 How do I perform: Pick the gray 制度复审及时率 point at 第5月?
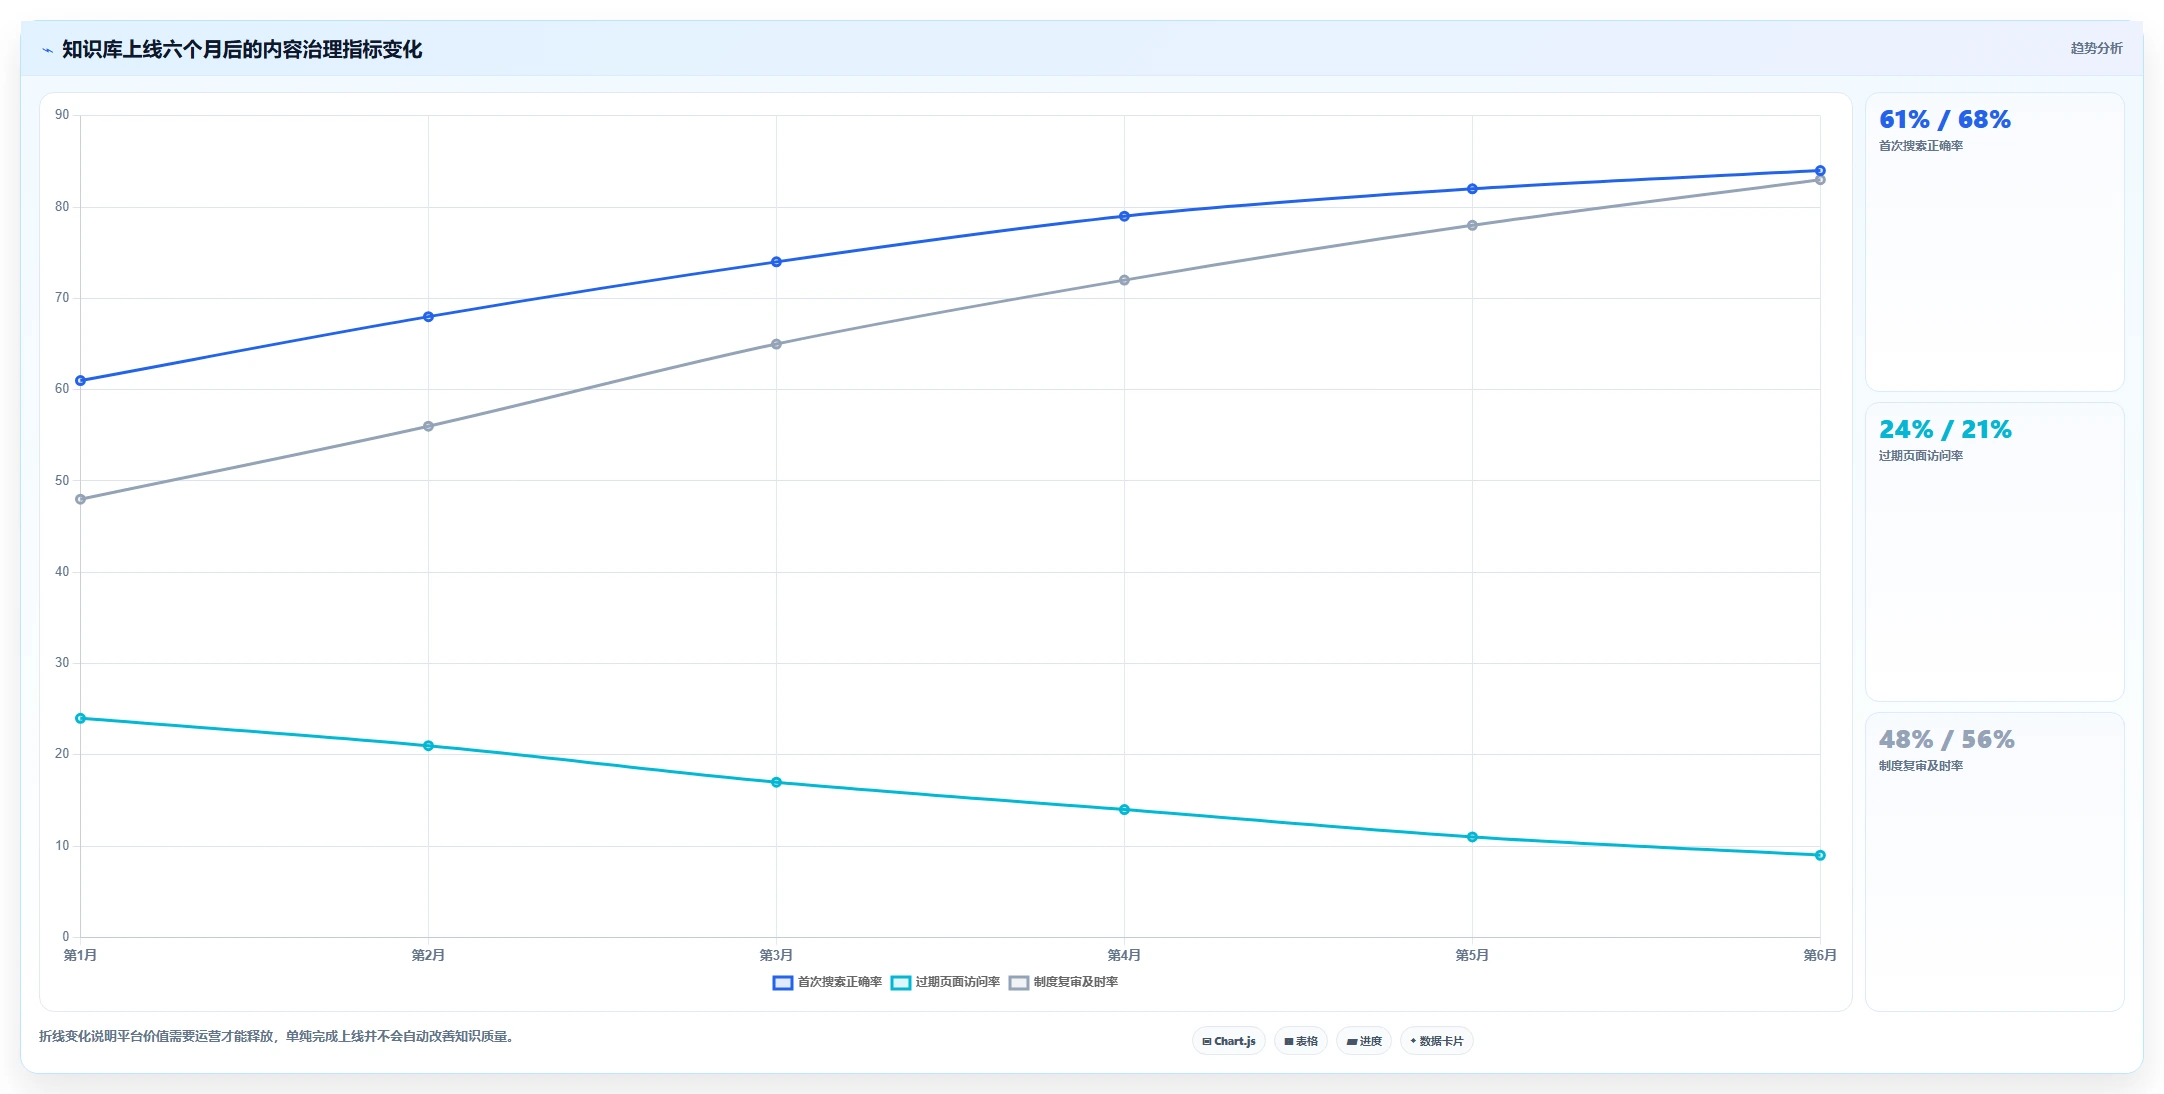[x=1472, y=225]
